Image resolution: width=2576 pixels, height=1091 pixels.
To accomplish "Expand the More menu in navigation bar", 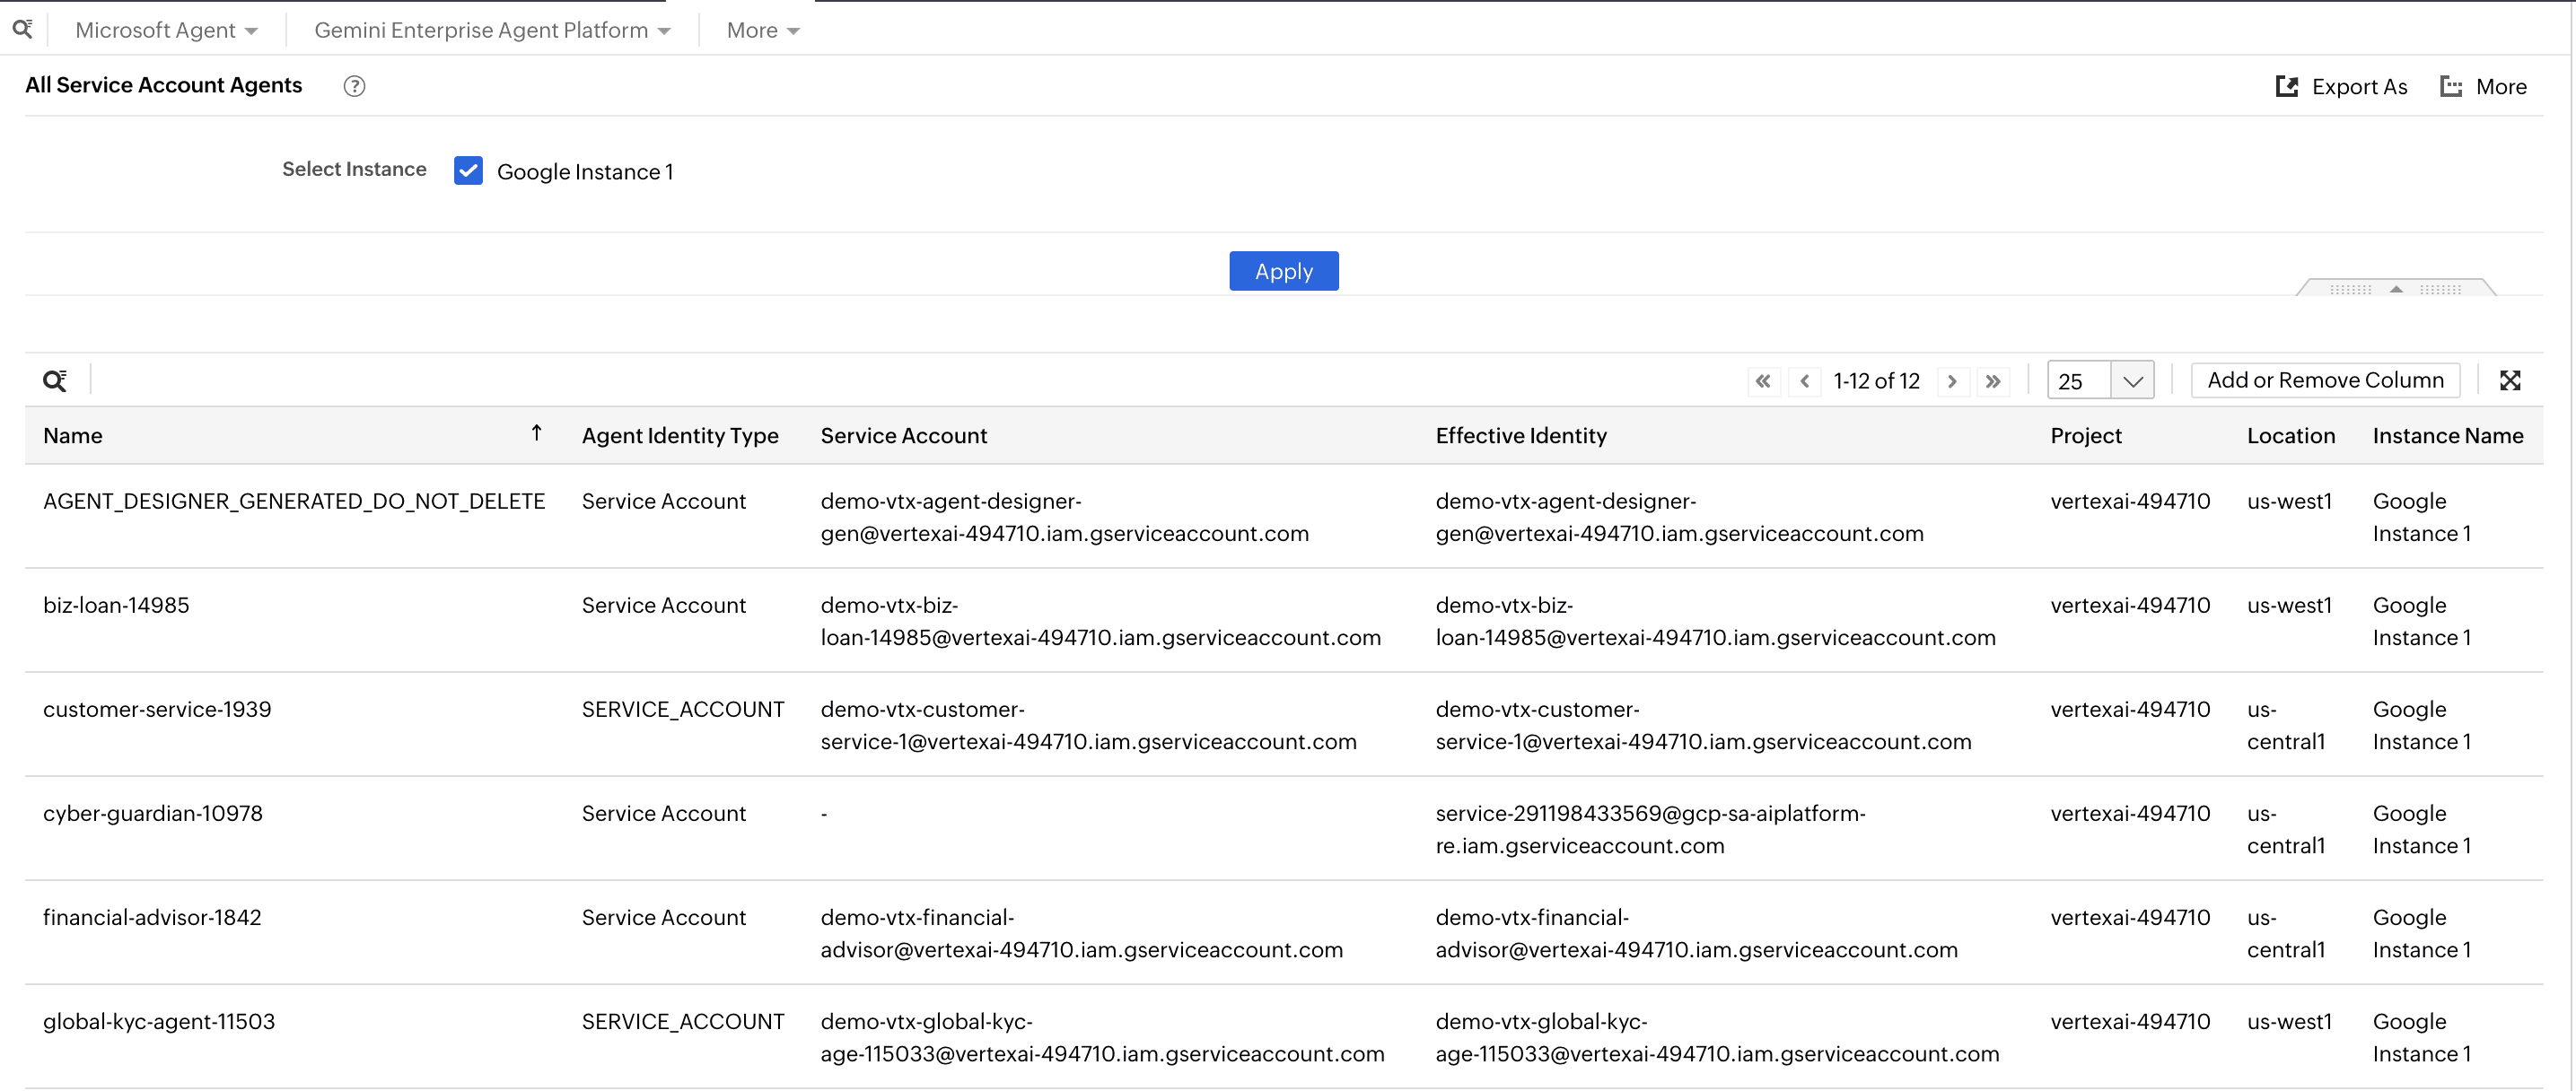I will 763,30.
